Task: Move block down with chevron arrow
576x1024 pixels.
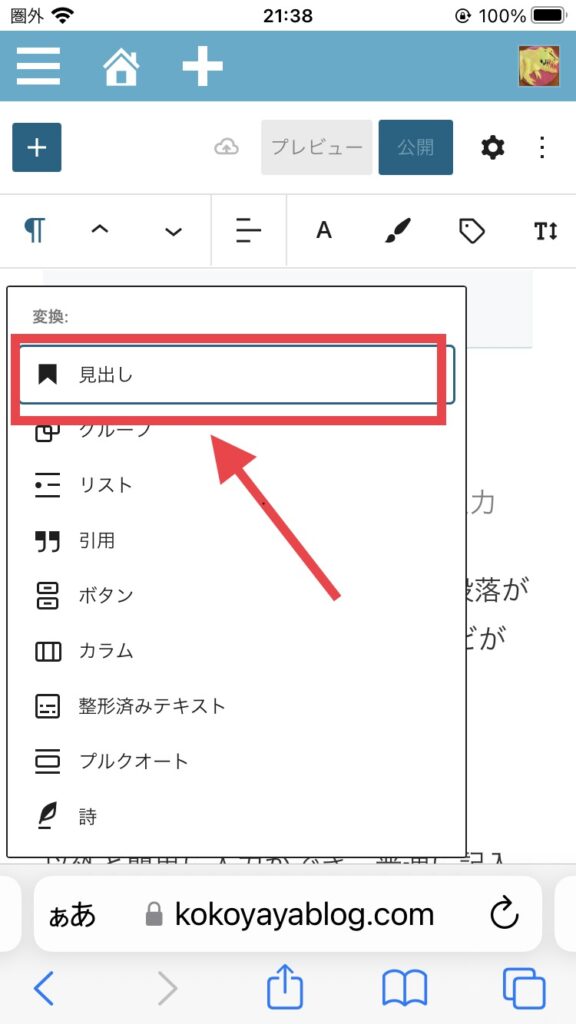Action: [x=173, y=232]
